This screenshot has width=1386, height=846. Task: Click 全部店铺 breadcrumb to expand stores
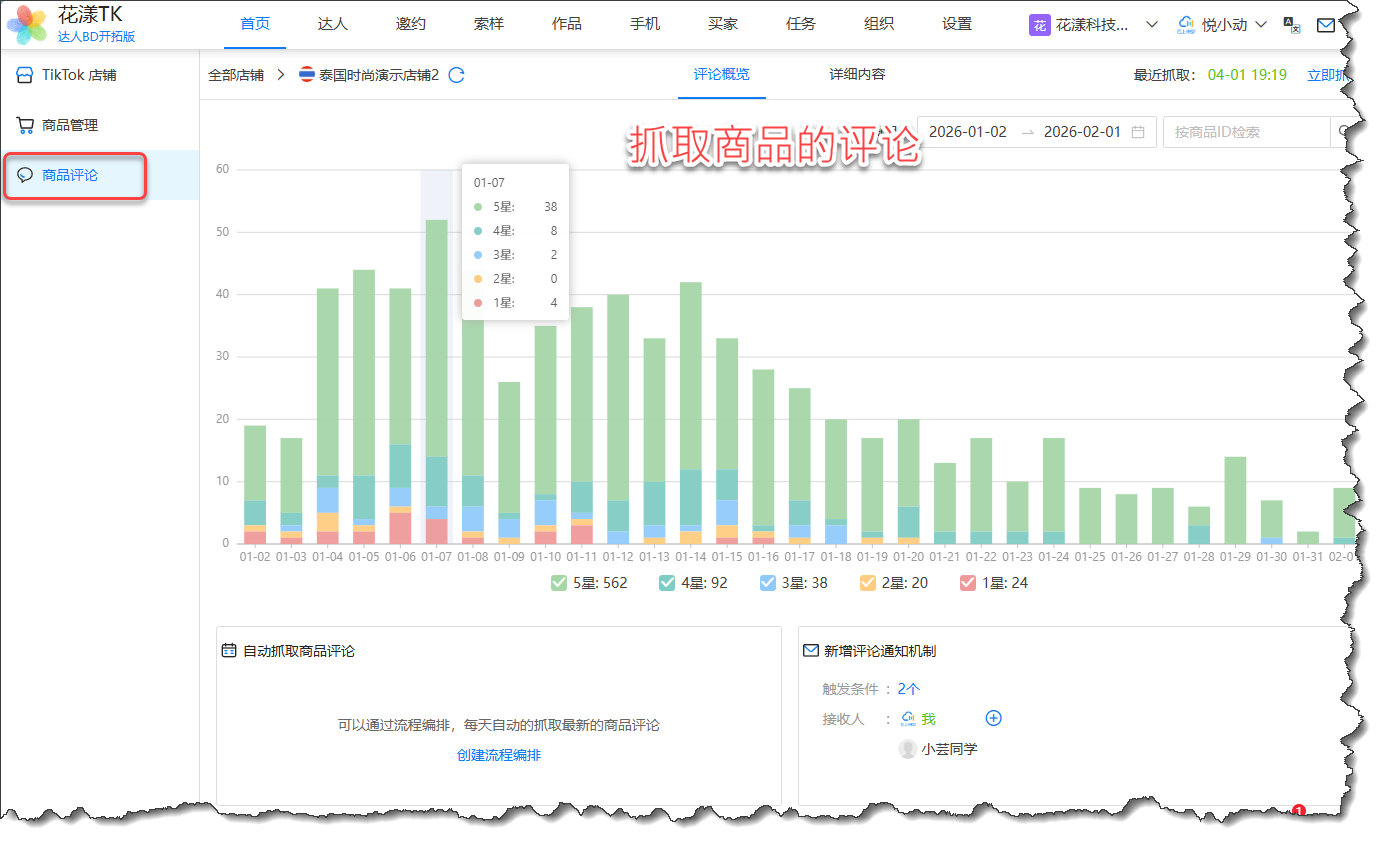(236, 75)
